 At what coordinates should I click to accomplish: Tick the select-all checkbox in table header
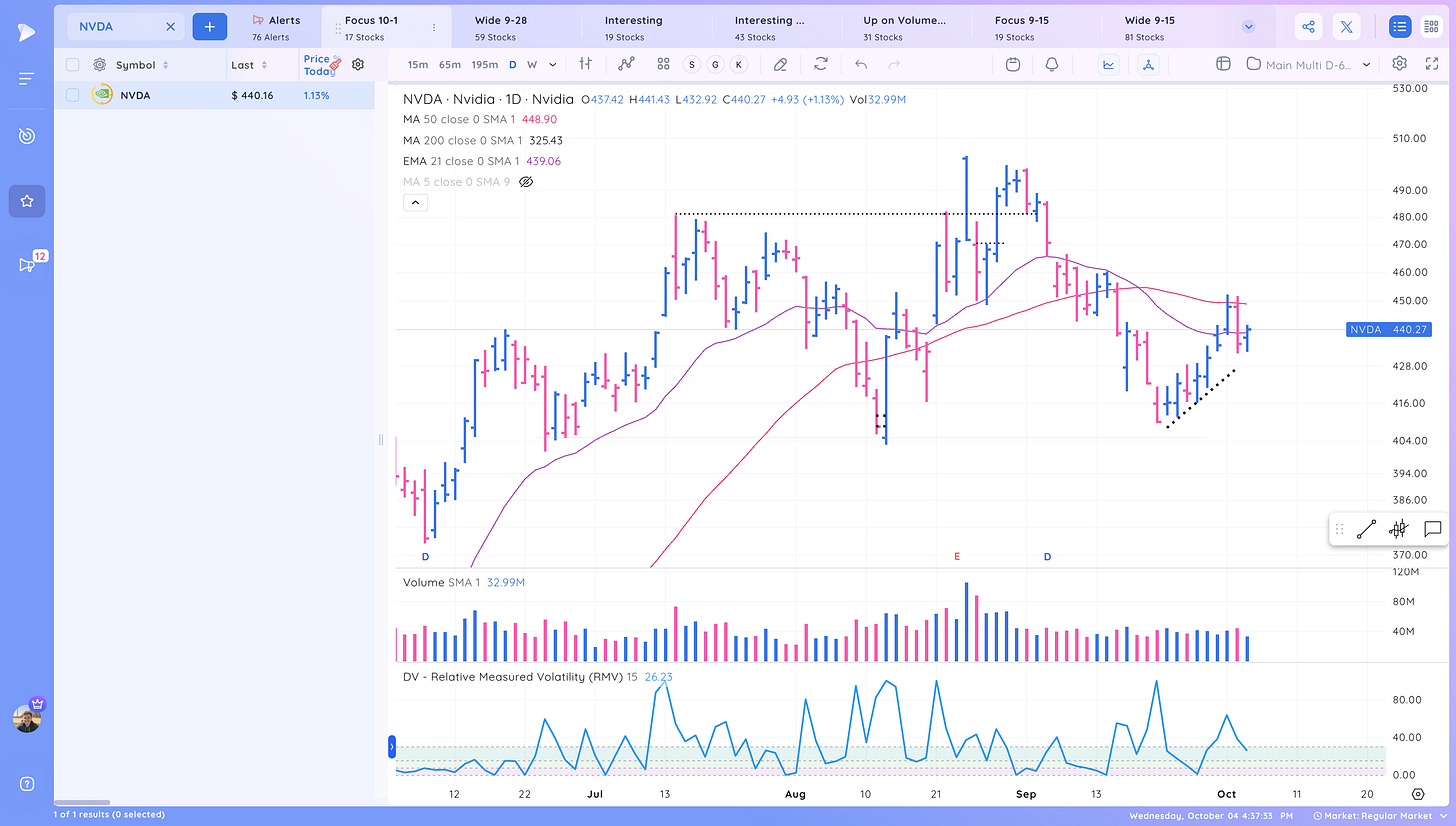click(x=72, y=65)
